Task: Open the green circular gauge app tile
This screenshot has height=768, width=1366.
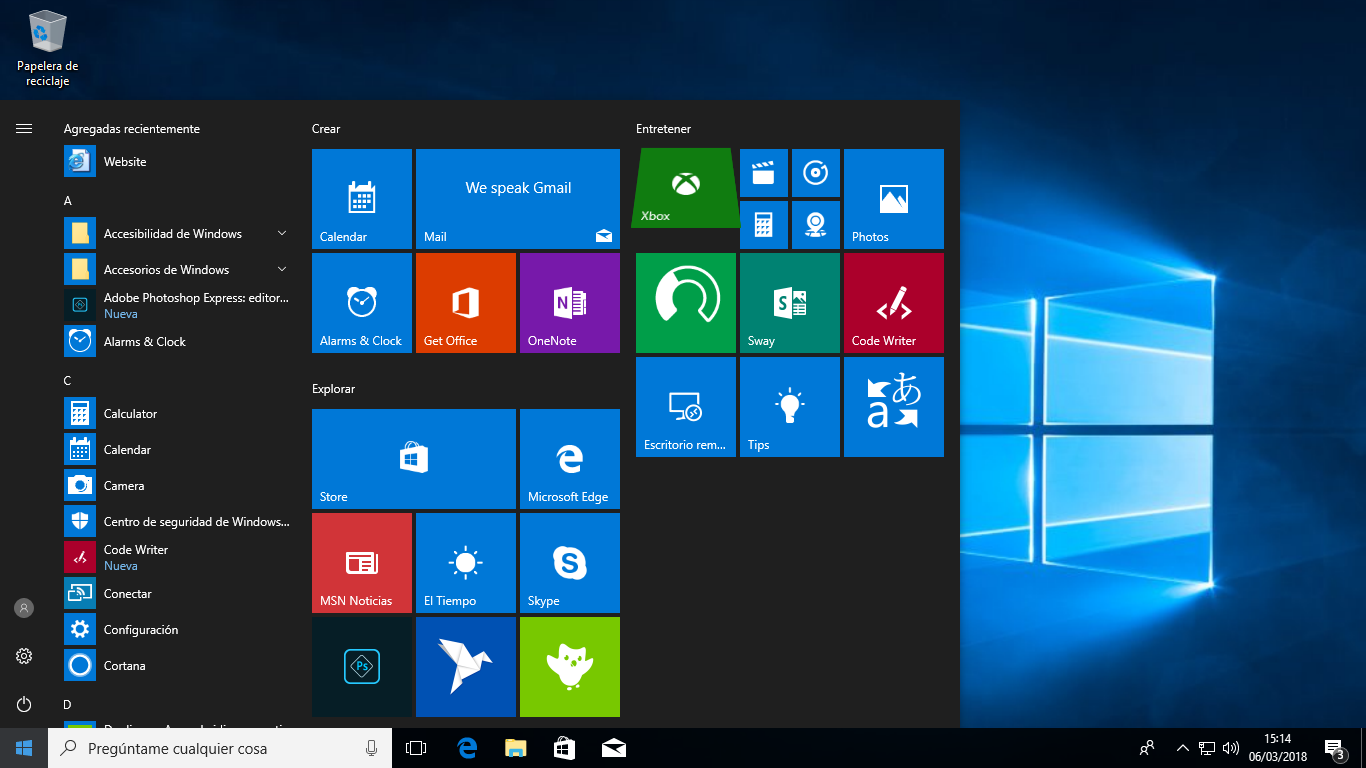Action: (x=686, y=303)
